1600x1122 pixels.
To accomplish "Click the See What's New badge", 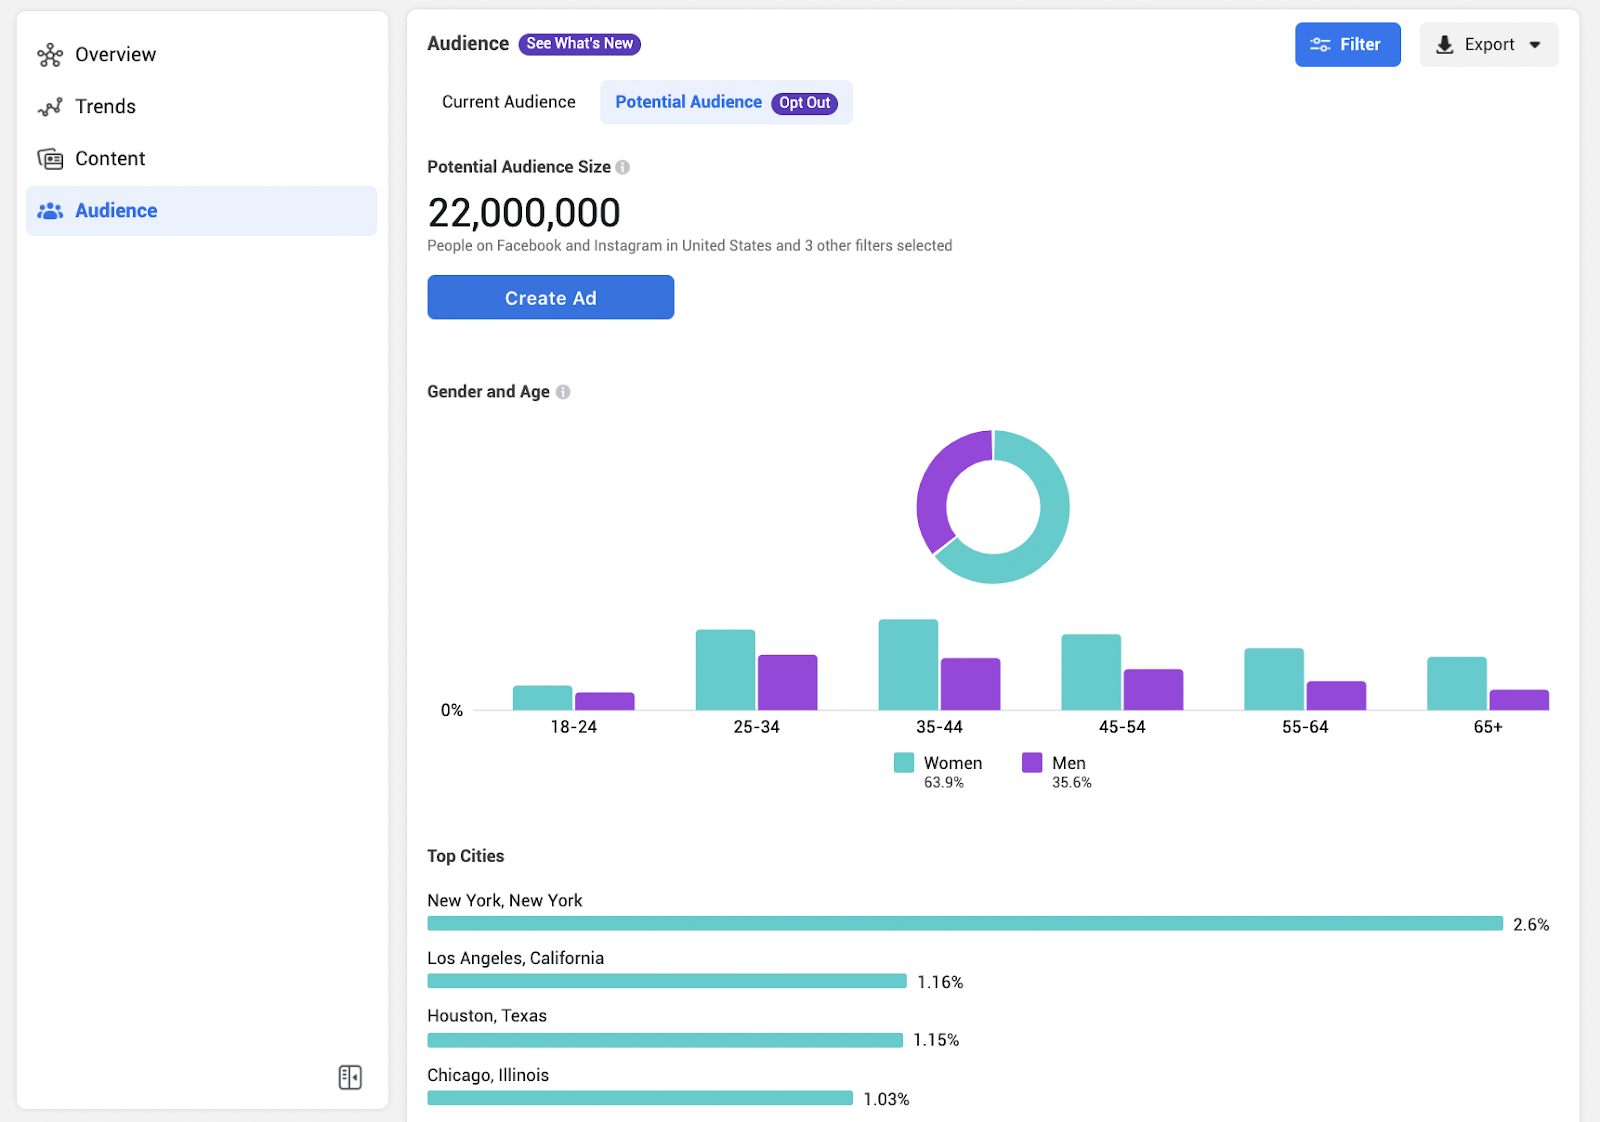I will (580, 44).
